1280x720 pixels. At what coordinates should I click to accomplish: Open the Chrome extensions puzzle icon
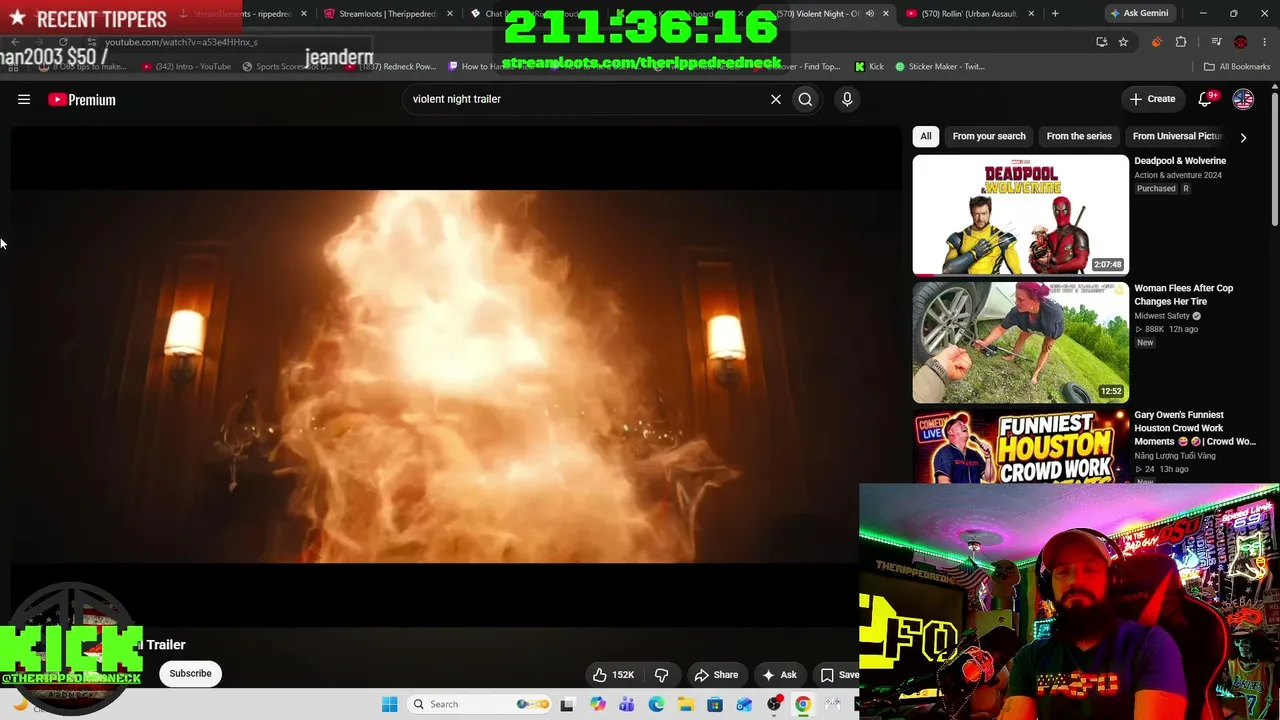pyautogui.click(x=1181, y=42)
